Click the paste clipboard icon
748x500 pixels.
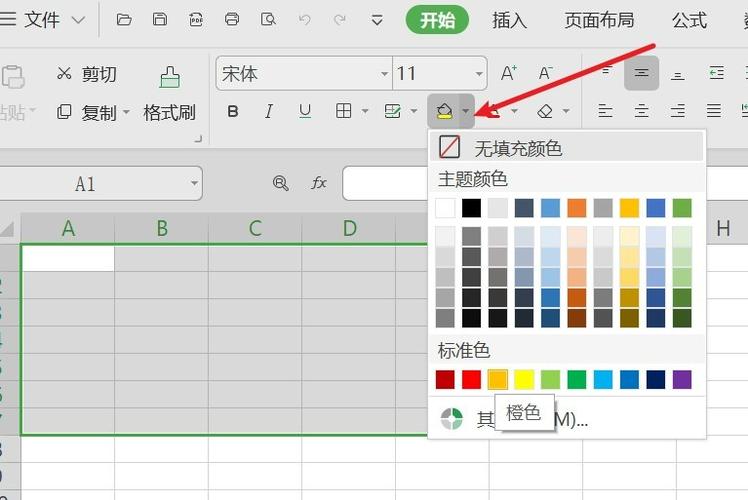pyautogui.click(x=13, y=77)
